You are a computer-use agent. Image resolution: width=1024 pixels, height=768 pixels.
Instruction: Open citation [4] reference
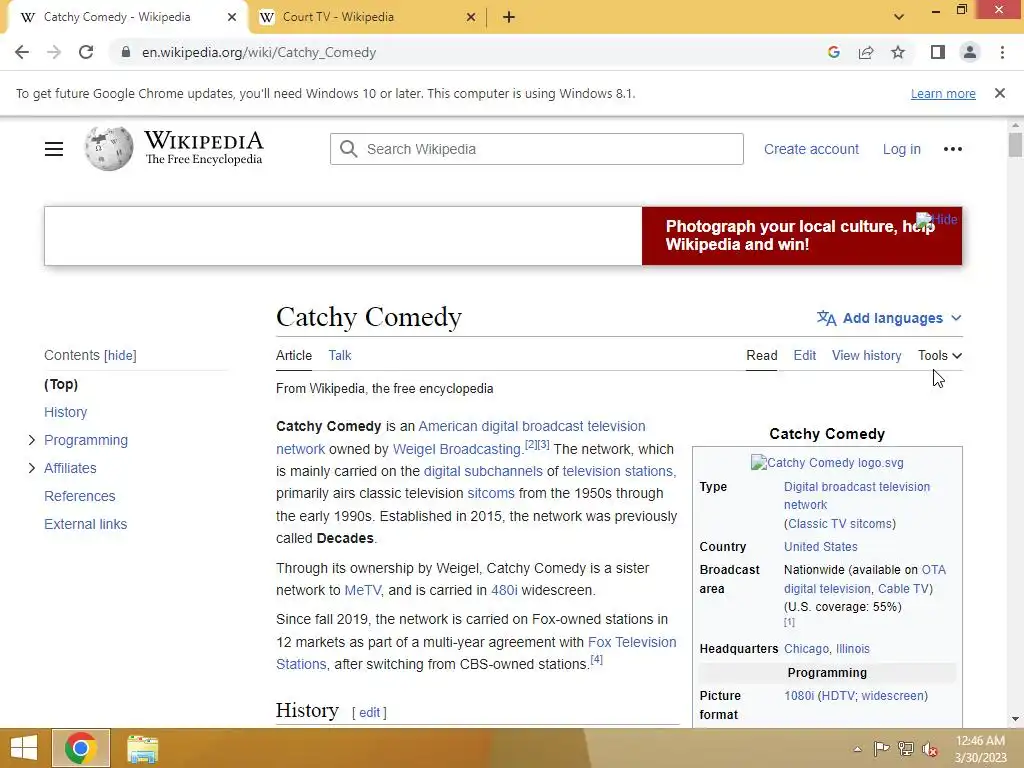(596, 660)
